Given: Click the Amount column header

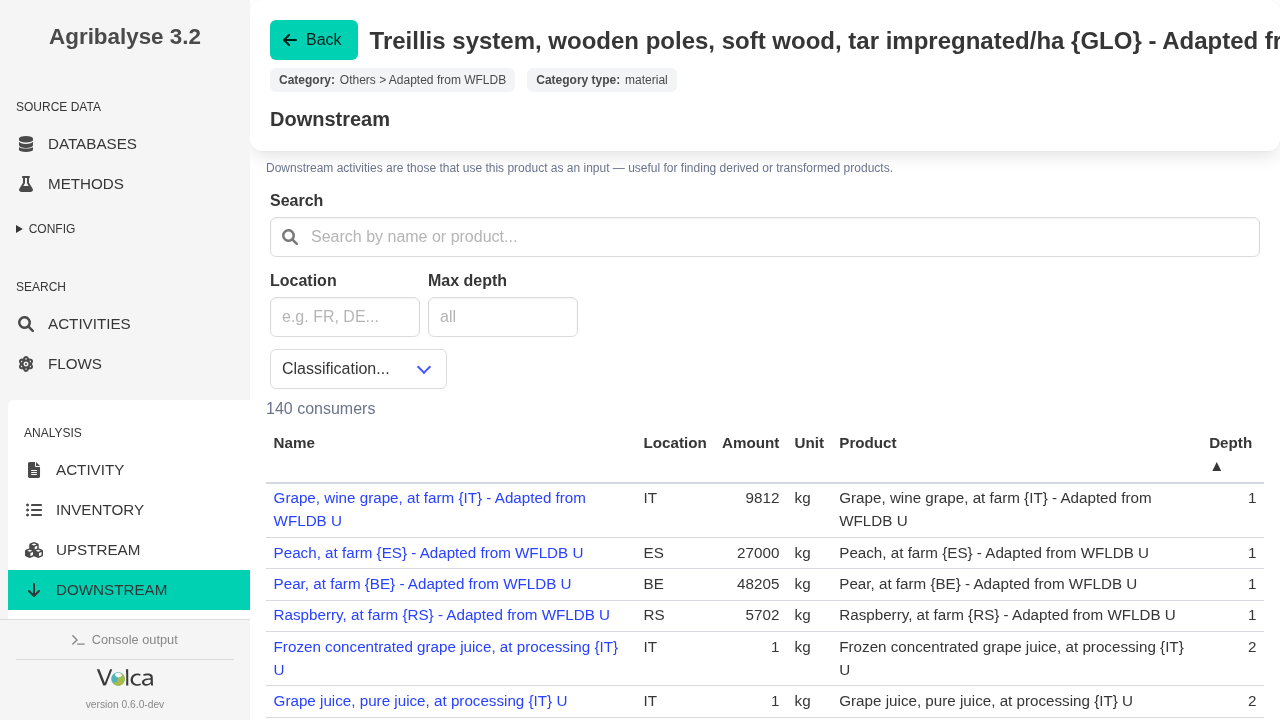Looking at the screenshot, I should point(750,443).
